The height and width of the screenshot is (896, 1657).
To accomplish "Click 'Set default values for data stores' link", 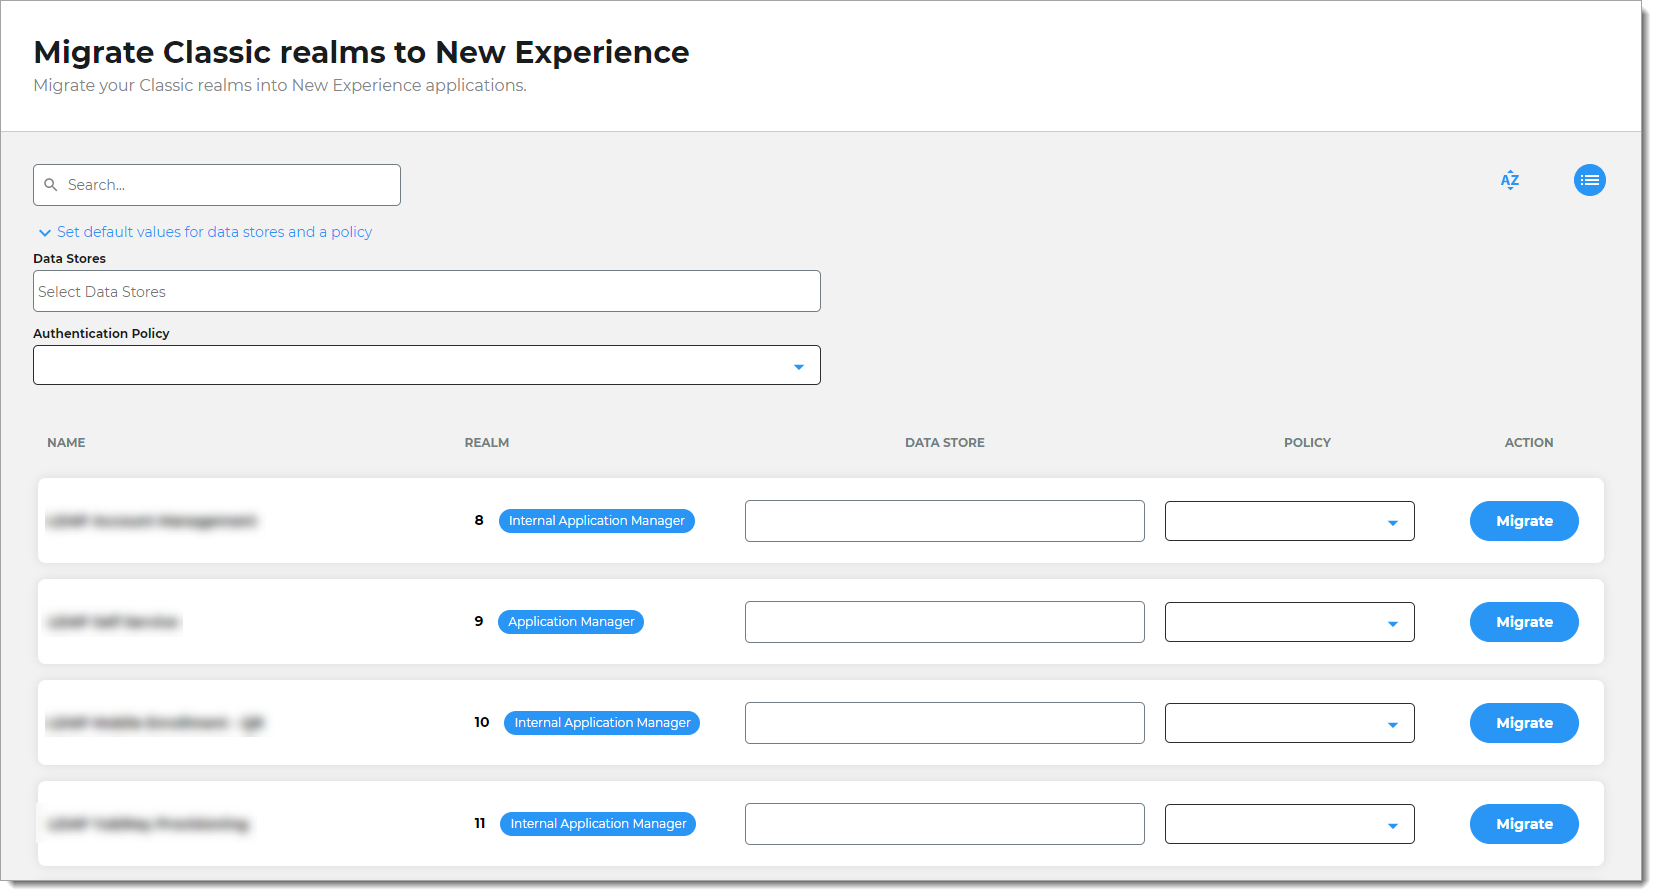I will coord(214,232).
